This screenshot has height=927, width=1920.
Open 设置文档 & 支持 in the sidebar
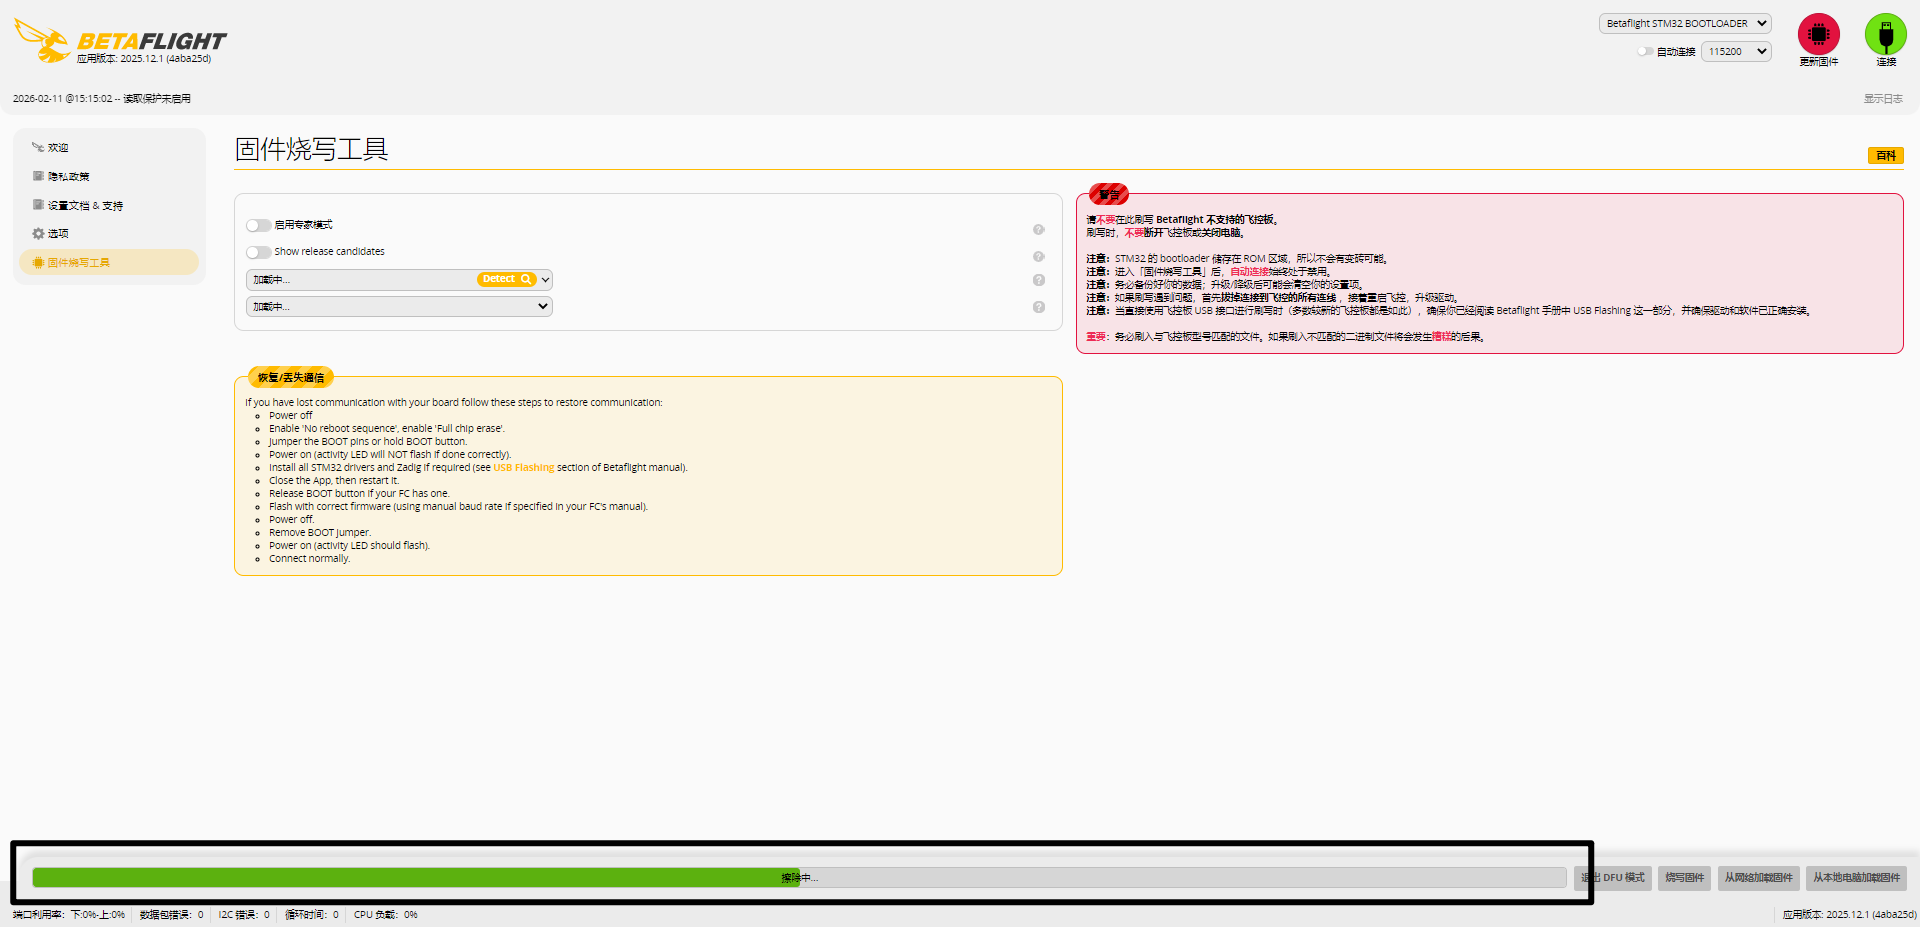84,206
